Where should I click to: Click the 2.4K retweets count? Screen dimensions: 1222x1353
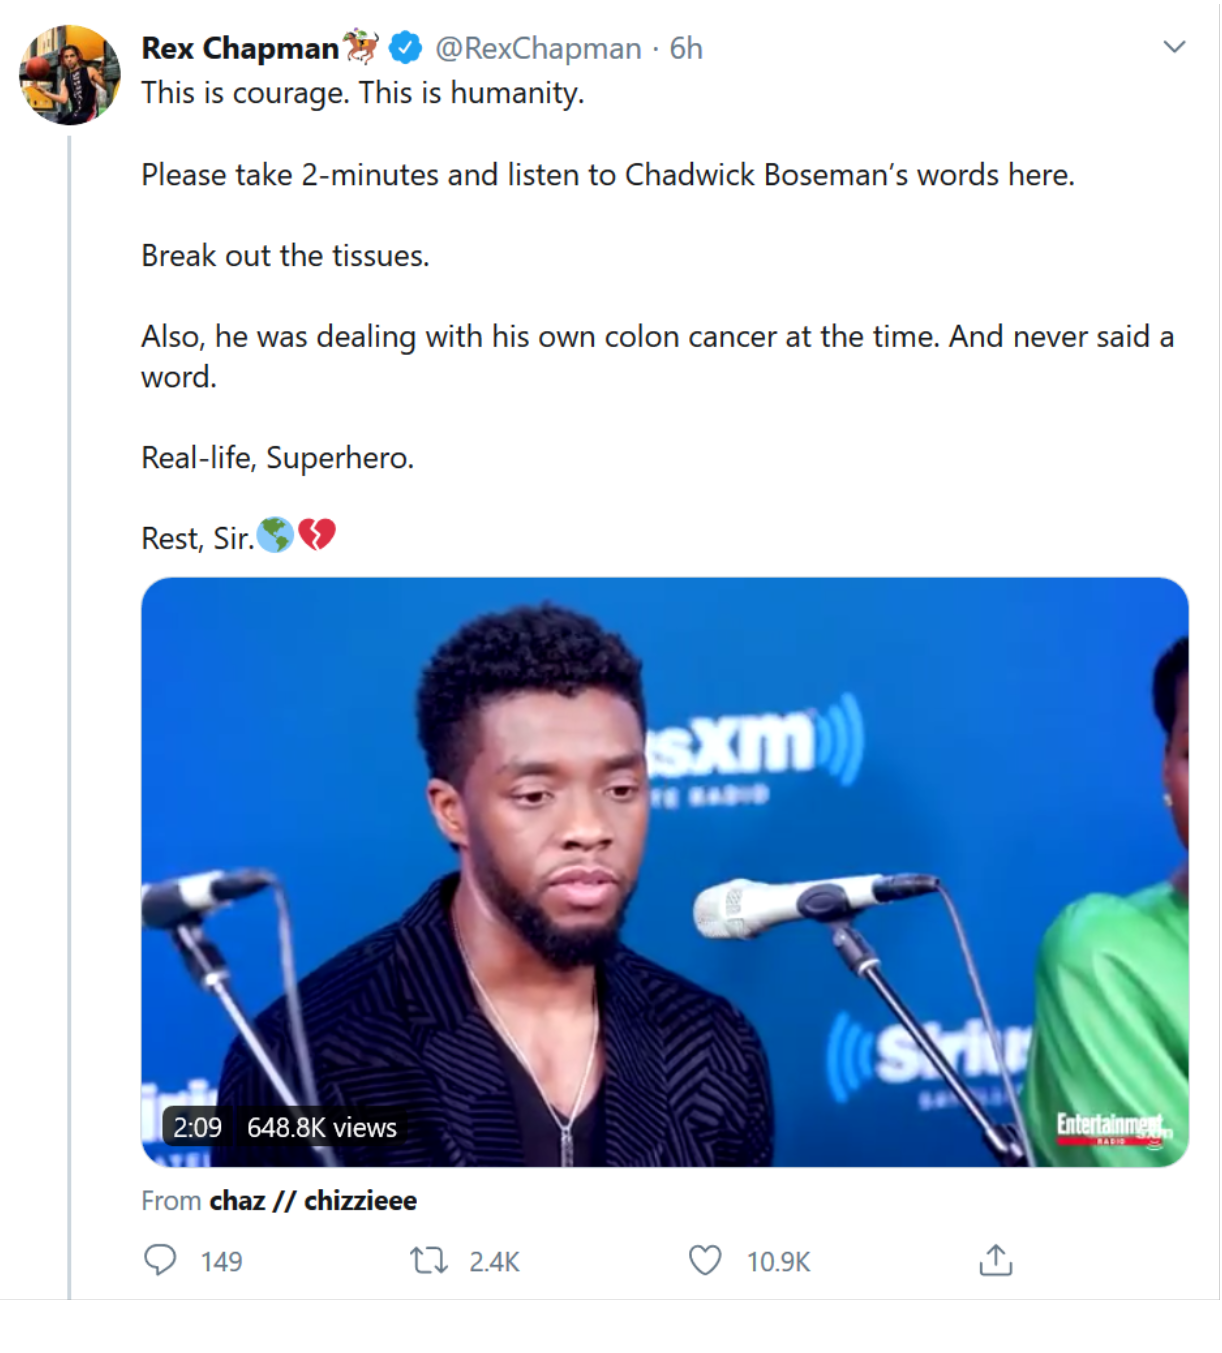(494, 1262)
